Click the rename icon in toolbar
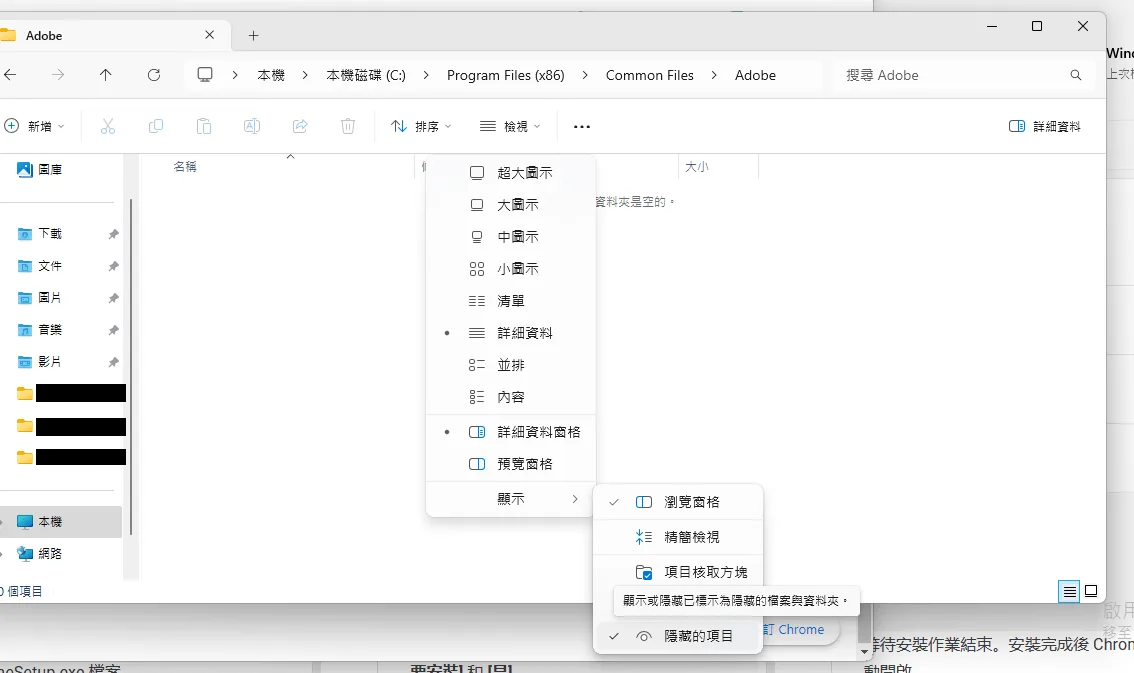This screenshot has height=673, width=1134. 252,127
